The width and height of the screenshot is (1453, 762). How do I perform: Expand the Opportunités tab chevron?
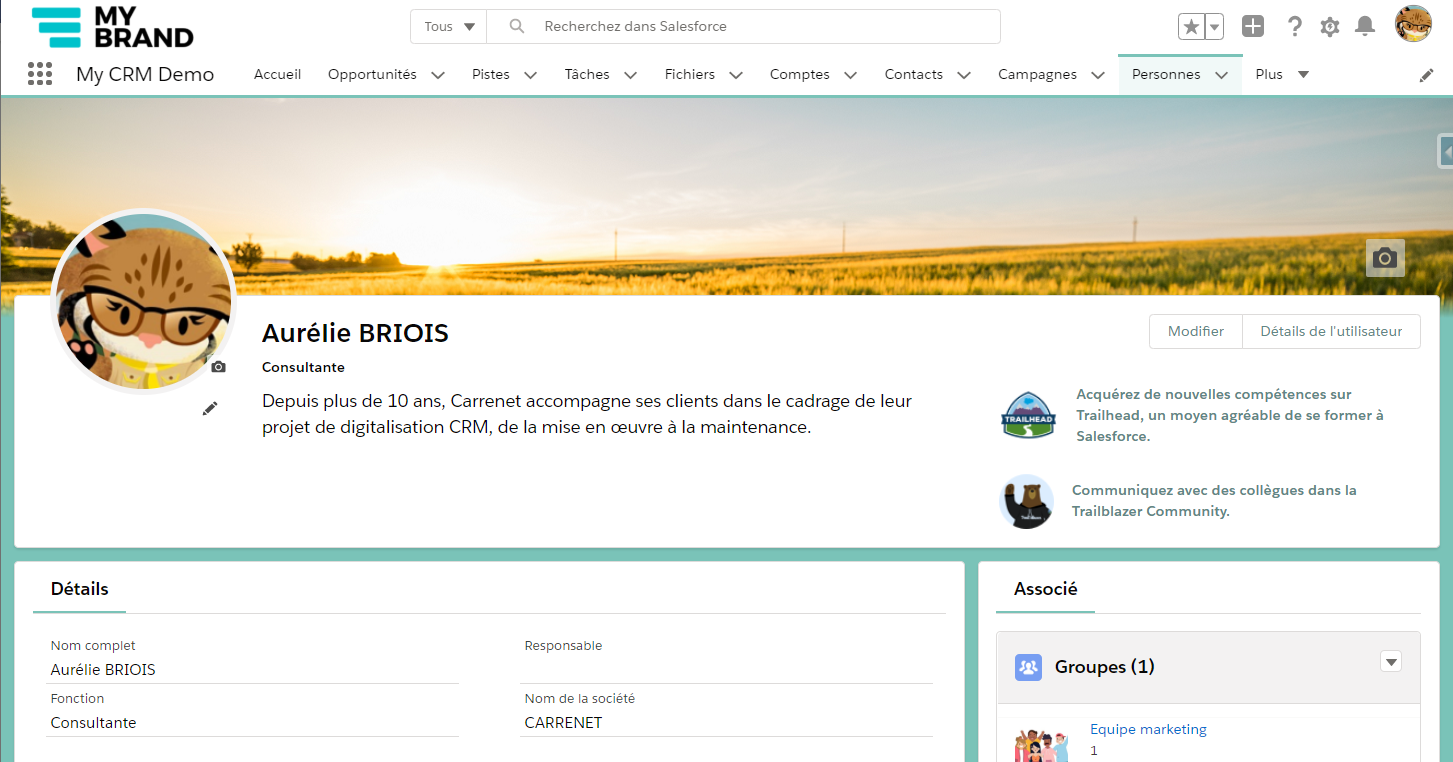(x=438, y=75)
